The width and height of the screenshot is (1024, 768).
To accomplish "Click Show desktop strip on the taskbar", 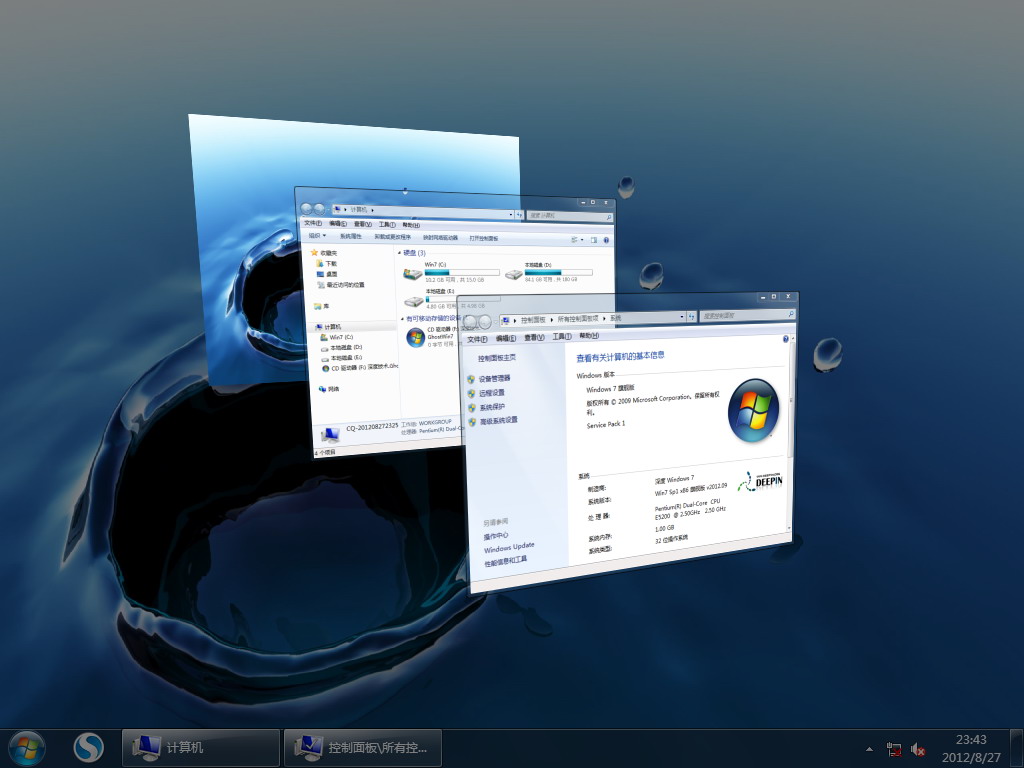I will point(1017,748).
